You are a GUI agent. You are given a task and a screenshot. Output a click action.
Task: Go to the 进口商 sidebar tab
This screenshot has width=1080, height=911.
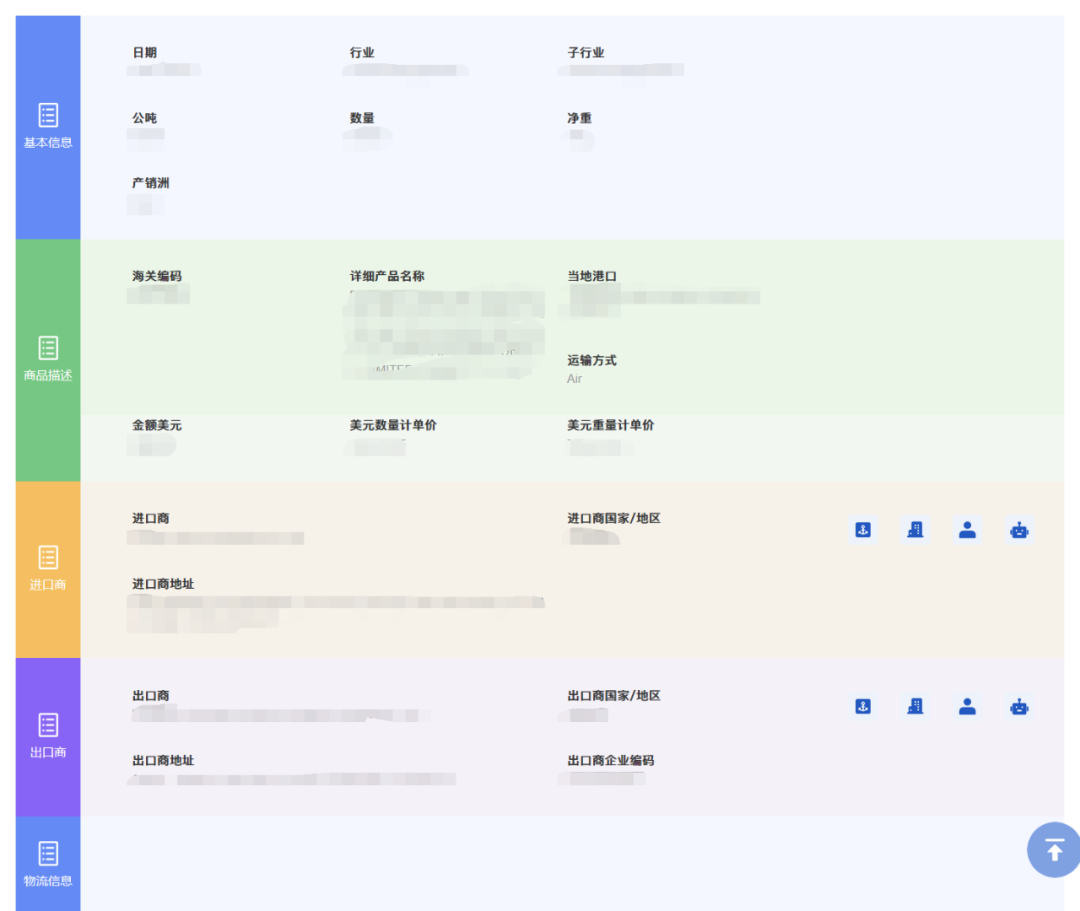(48, 569)
